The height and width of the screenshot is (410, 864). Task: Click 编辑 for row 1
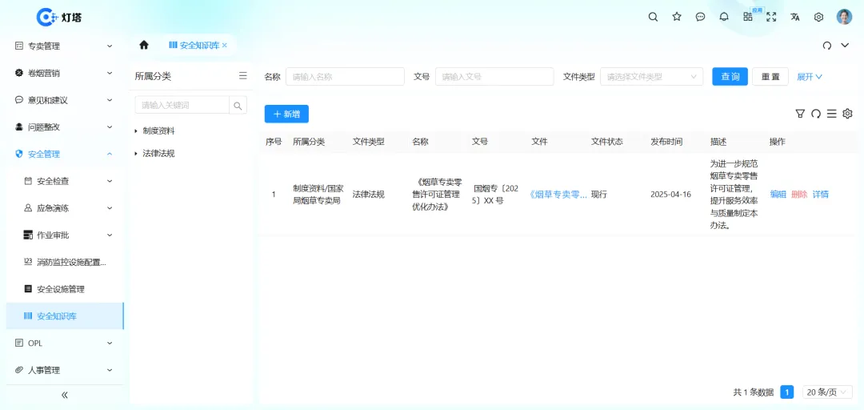777,195
